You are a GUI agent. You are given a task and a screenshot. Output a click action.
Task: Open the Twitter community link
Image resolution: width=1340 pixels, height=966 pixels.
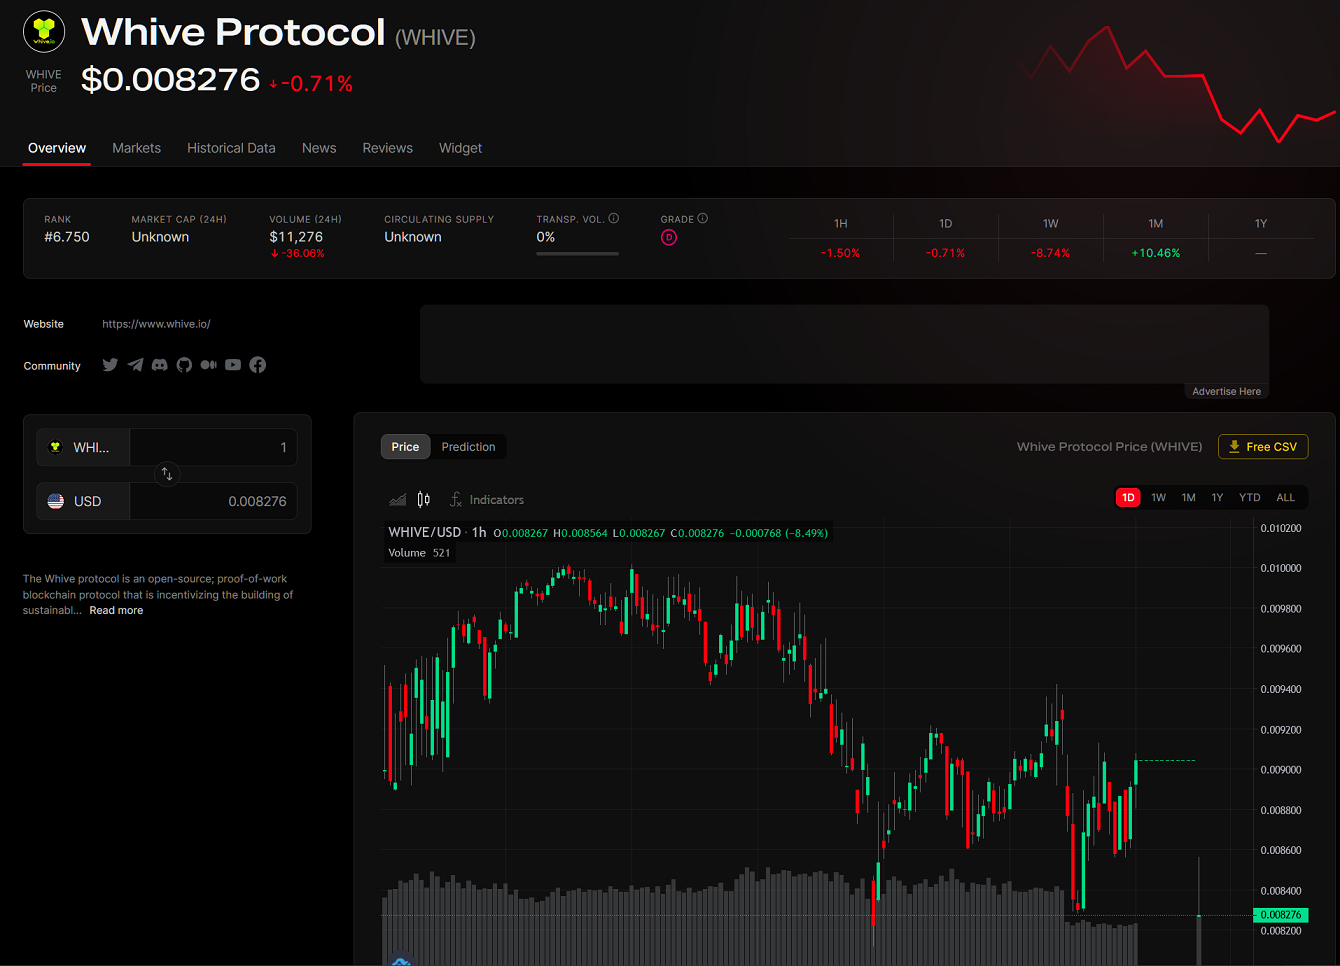click(110, 365)
